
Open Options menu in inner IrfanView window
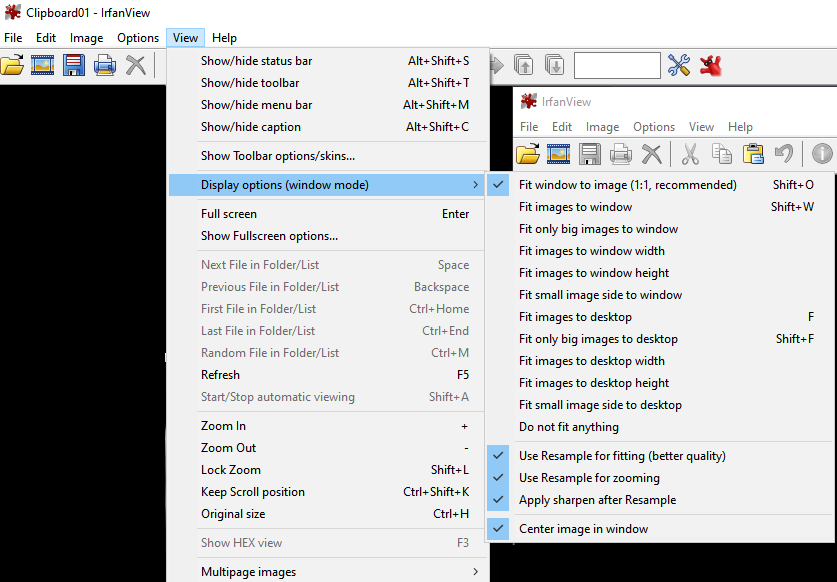654,127
